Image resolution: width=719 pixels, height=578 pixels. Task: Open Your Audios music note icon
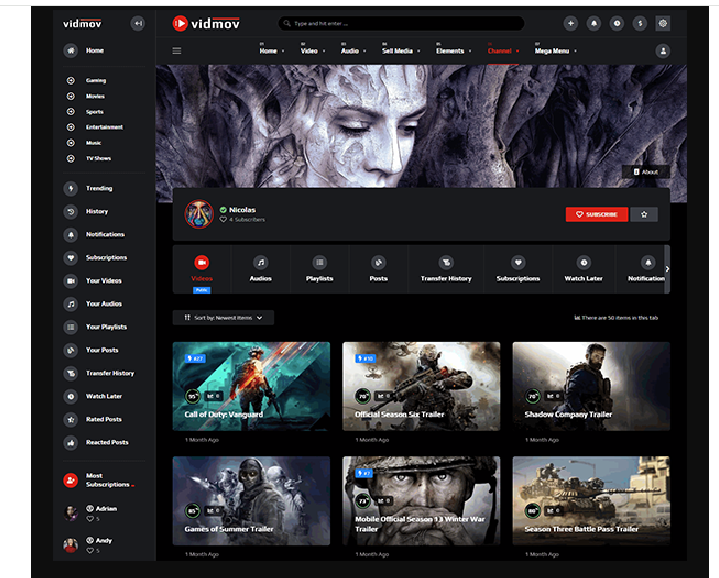[71, 304]
